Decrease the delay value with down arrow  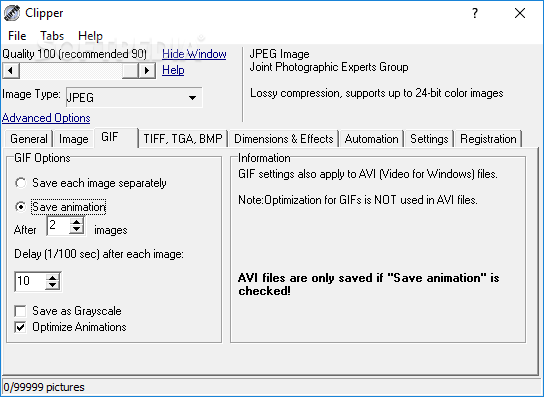tap(53, 286)
